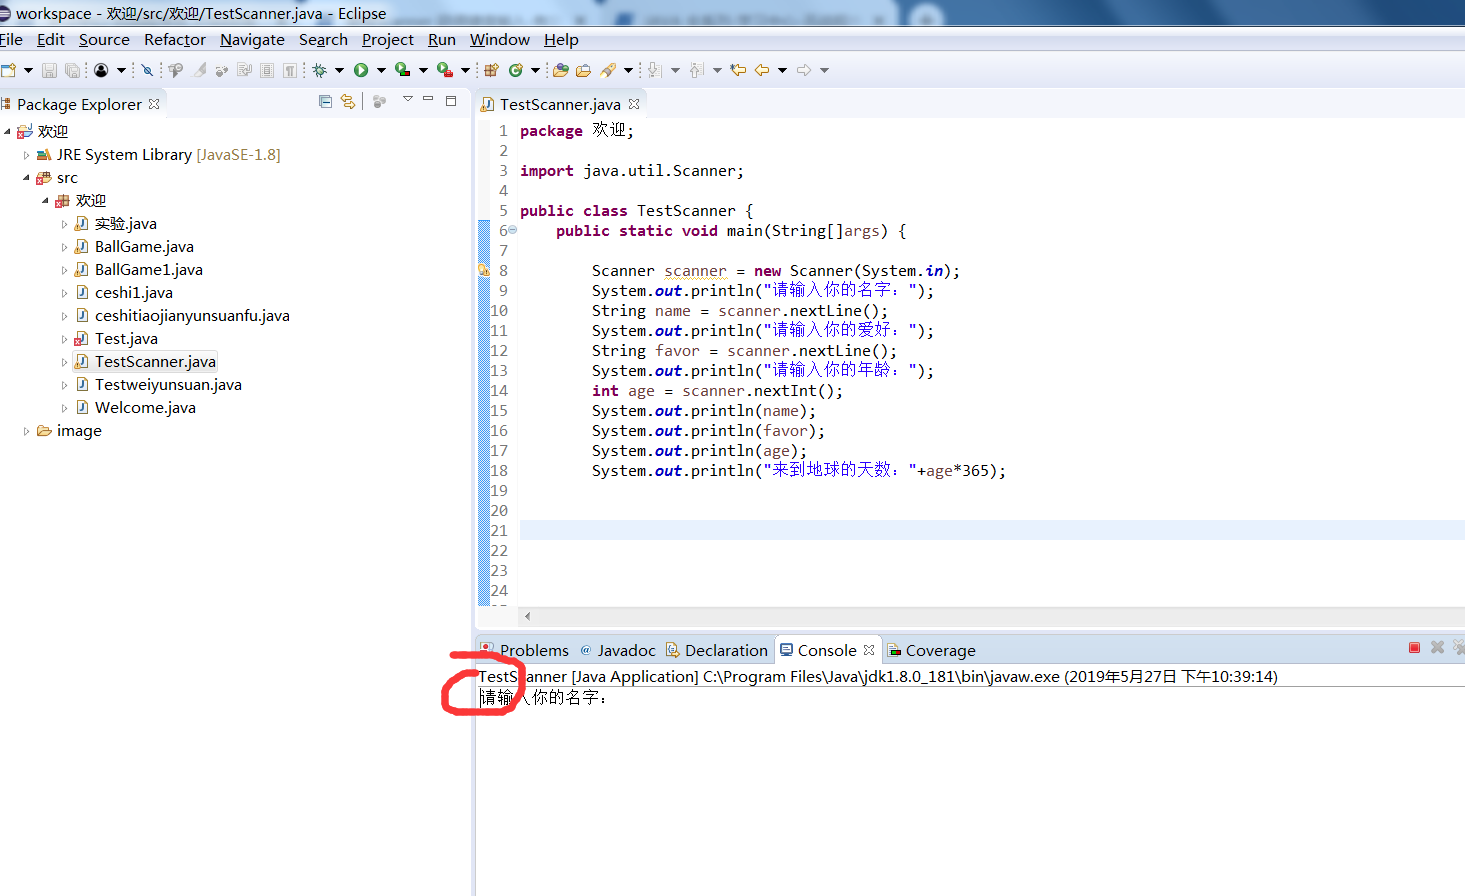Open New Java Class dropdown arrow
Image resolution: width=1465 pixels, height=896 pixels.
pos(535,70)
